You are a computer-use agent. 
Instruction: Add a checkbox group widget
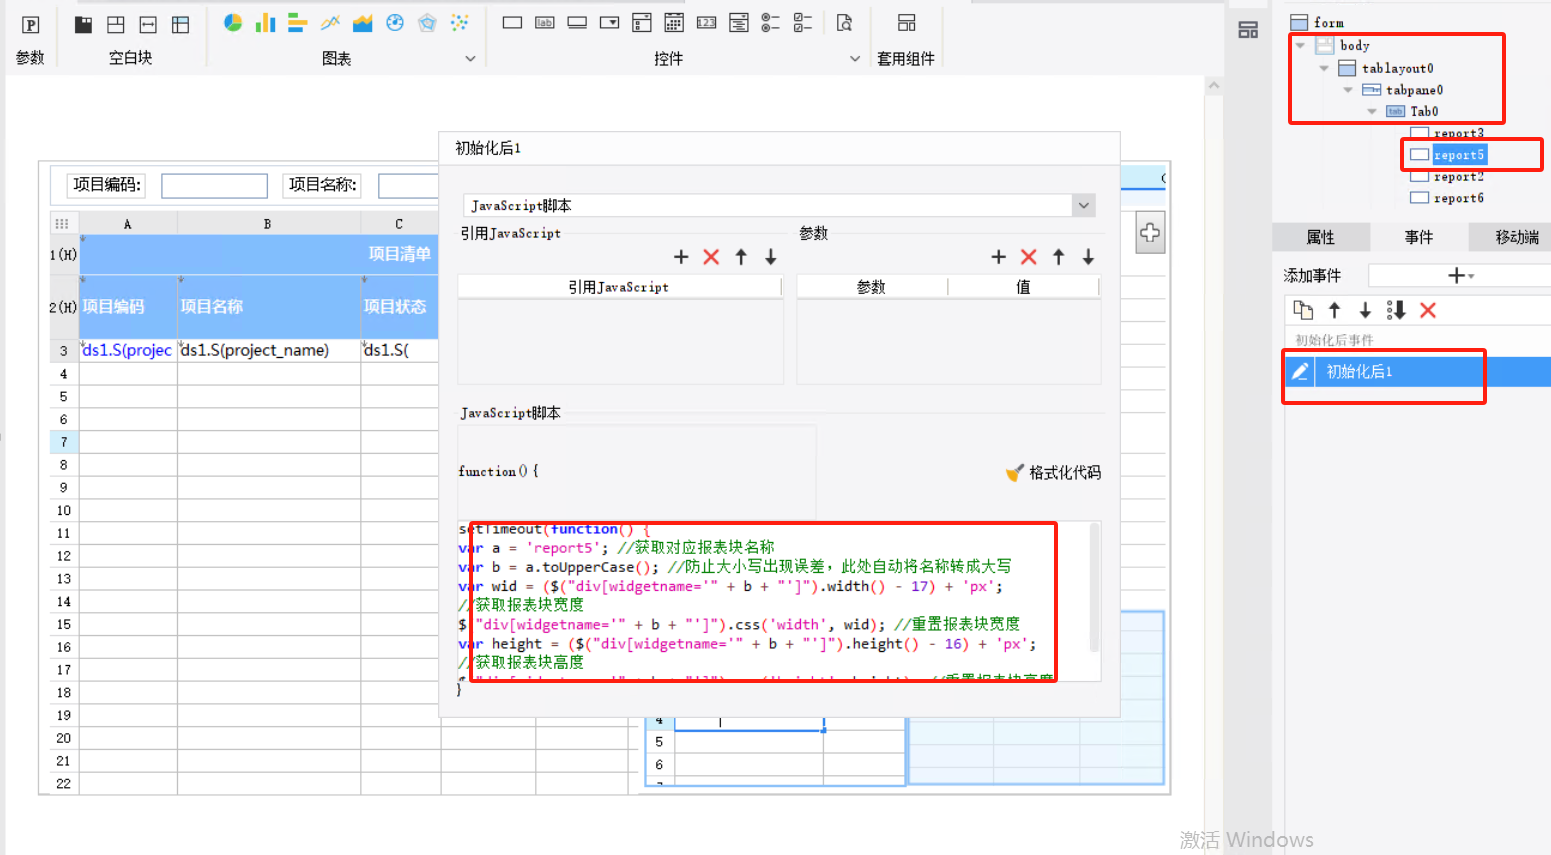click(803, 22)
